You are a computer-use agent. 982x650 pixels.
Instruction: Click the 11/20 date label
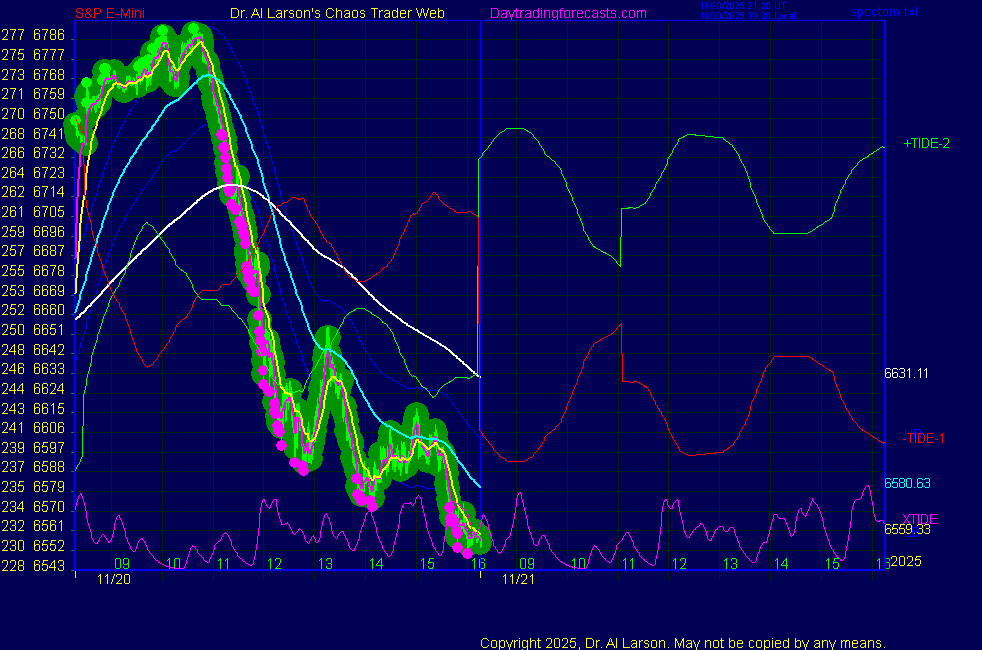pyautogui.click(x=113, y=578)
